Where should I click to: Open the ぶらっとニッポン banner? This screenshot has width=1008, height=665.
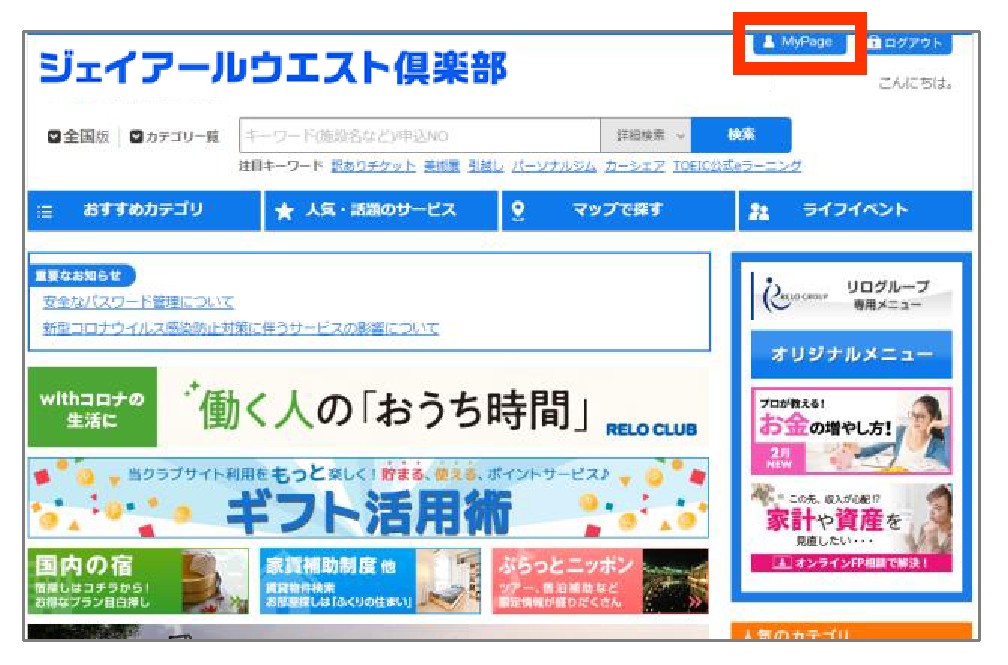tap(600, 581)
